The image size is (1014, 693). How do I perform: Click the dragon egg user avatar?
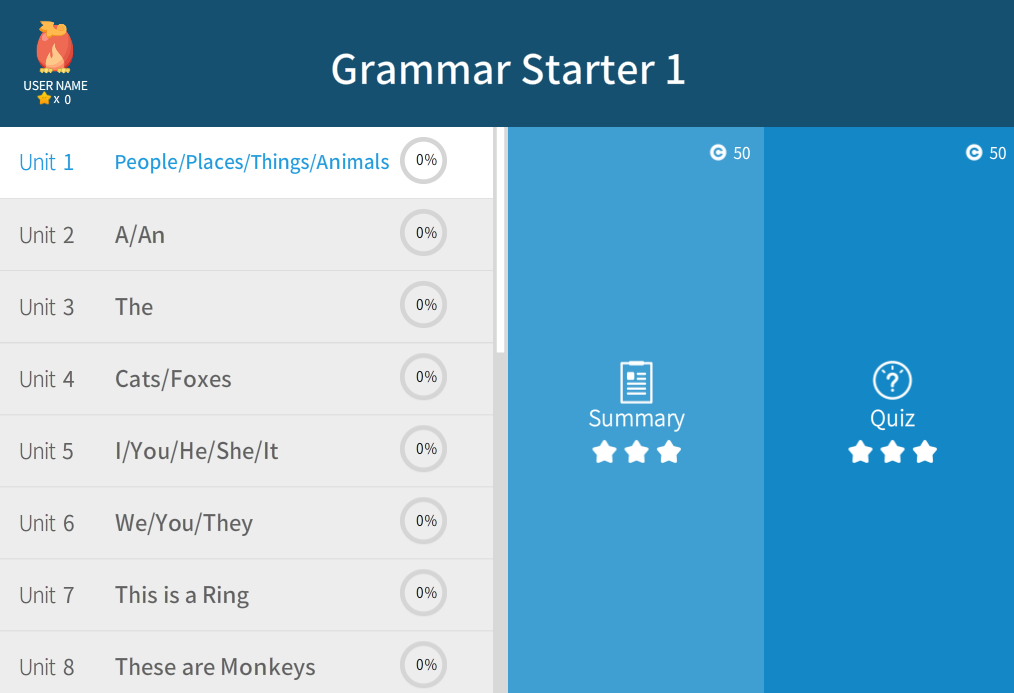(x=54, y=48)
